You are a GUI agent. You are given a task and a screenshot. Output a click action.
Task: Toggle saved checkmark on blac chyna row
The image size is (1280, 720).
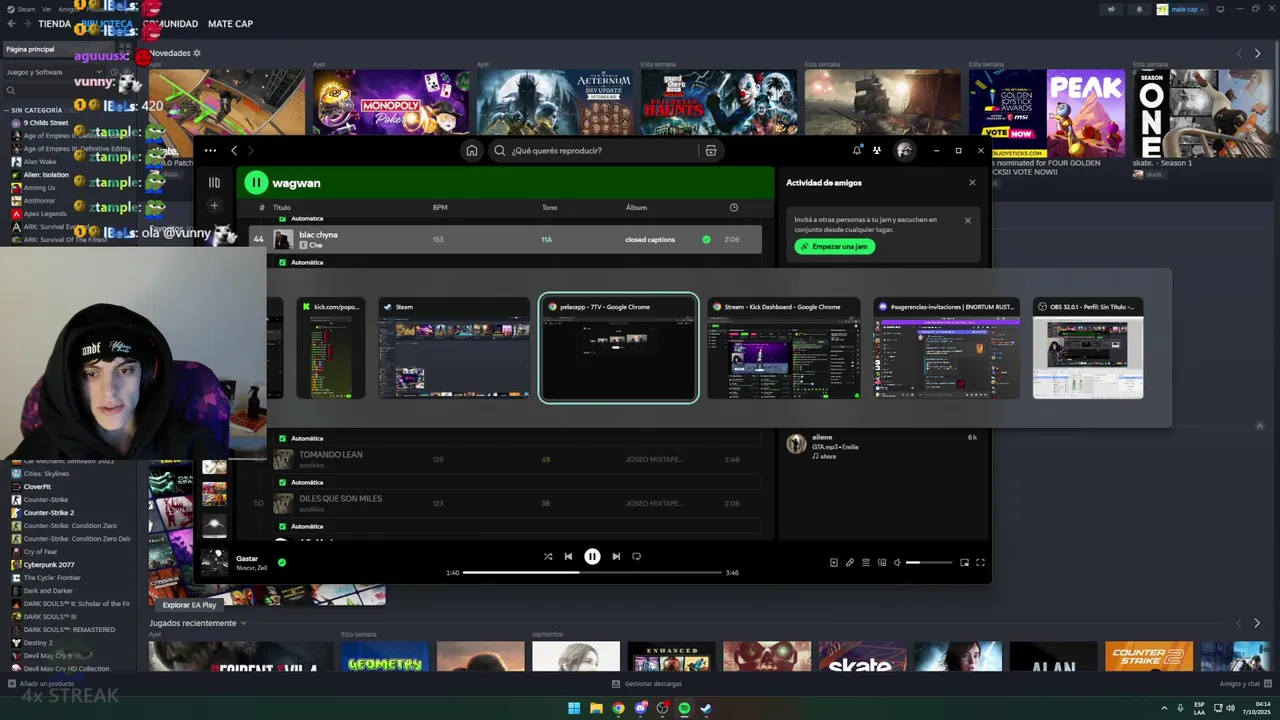[x=707, y=240]
